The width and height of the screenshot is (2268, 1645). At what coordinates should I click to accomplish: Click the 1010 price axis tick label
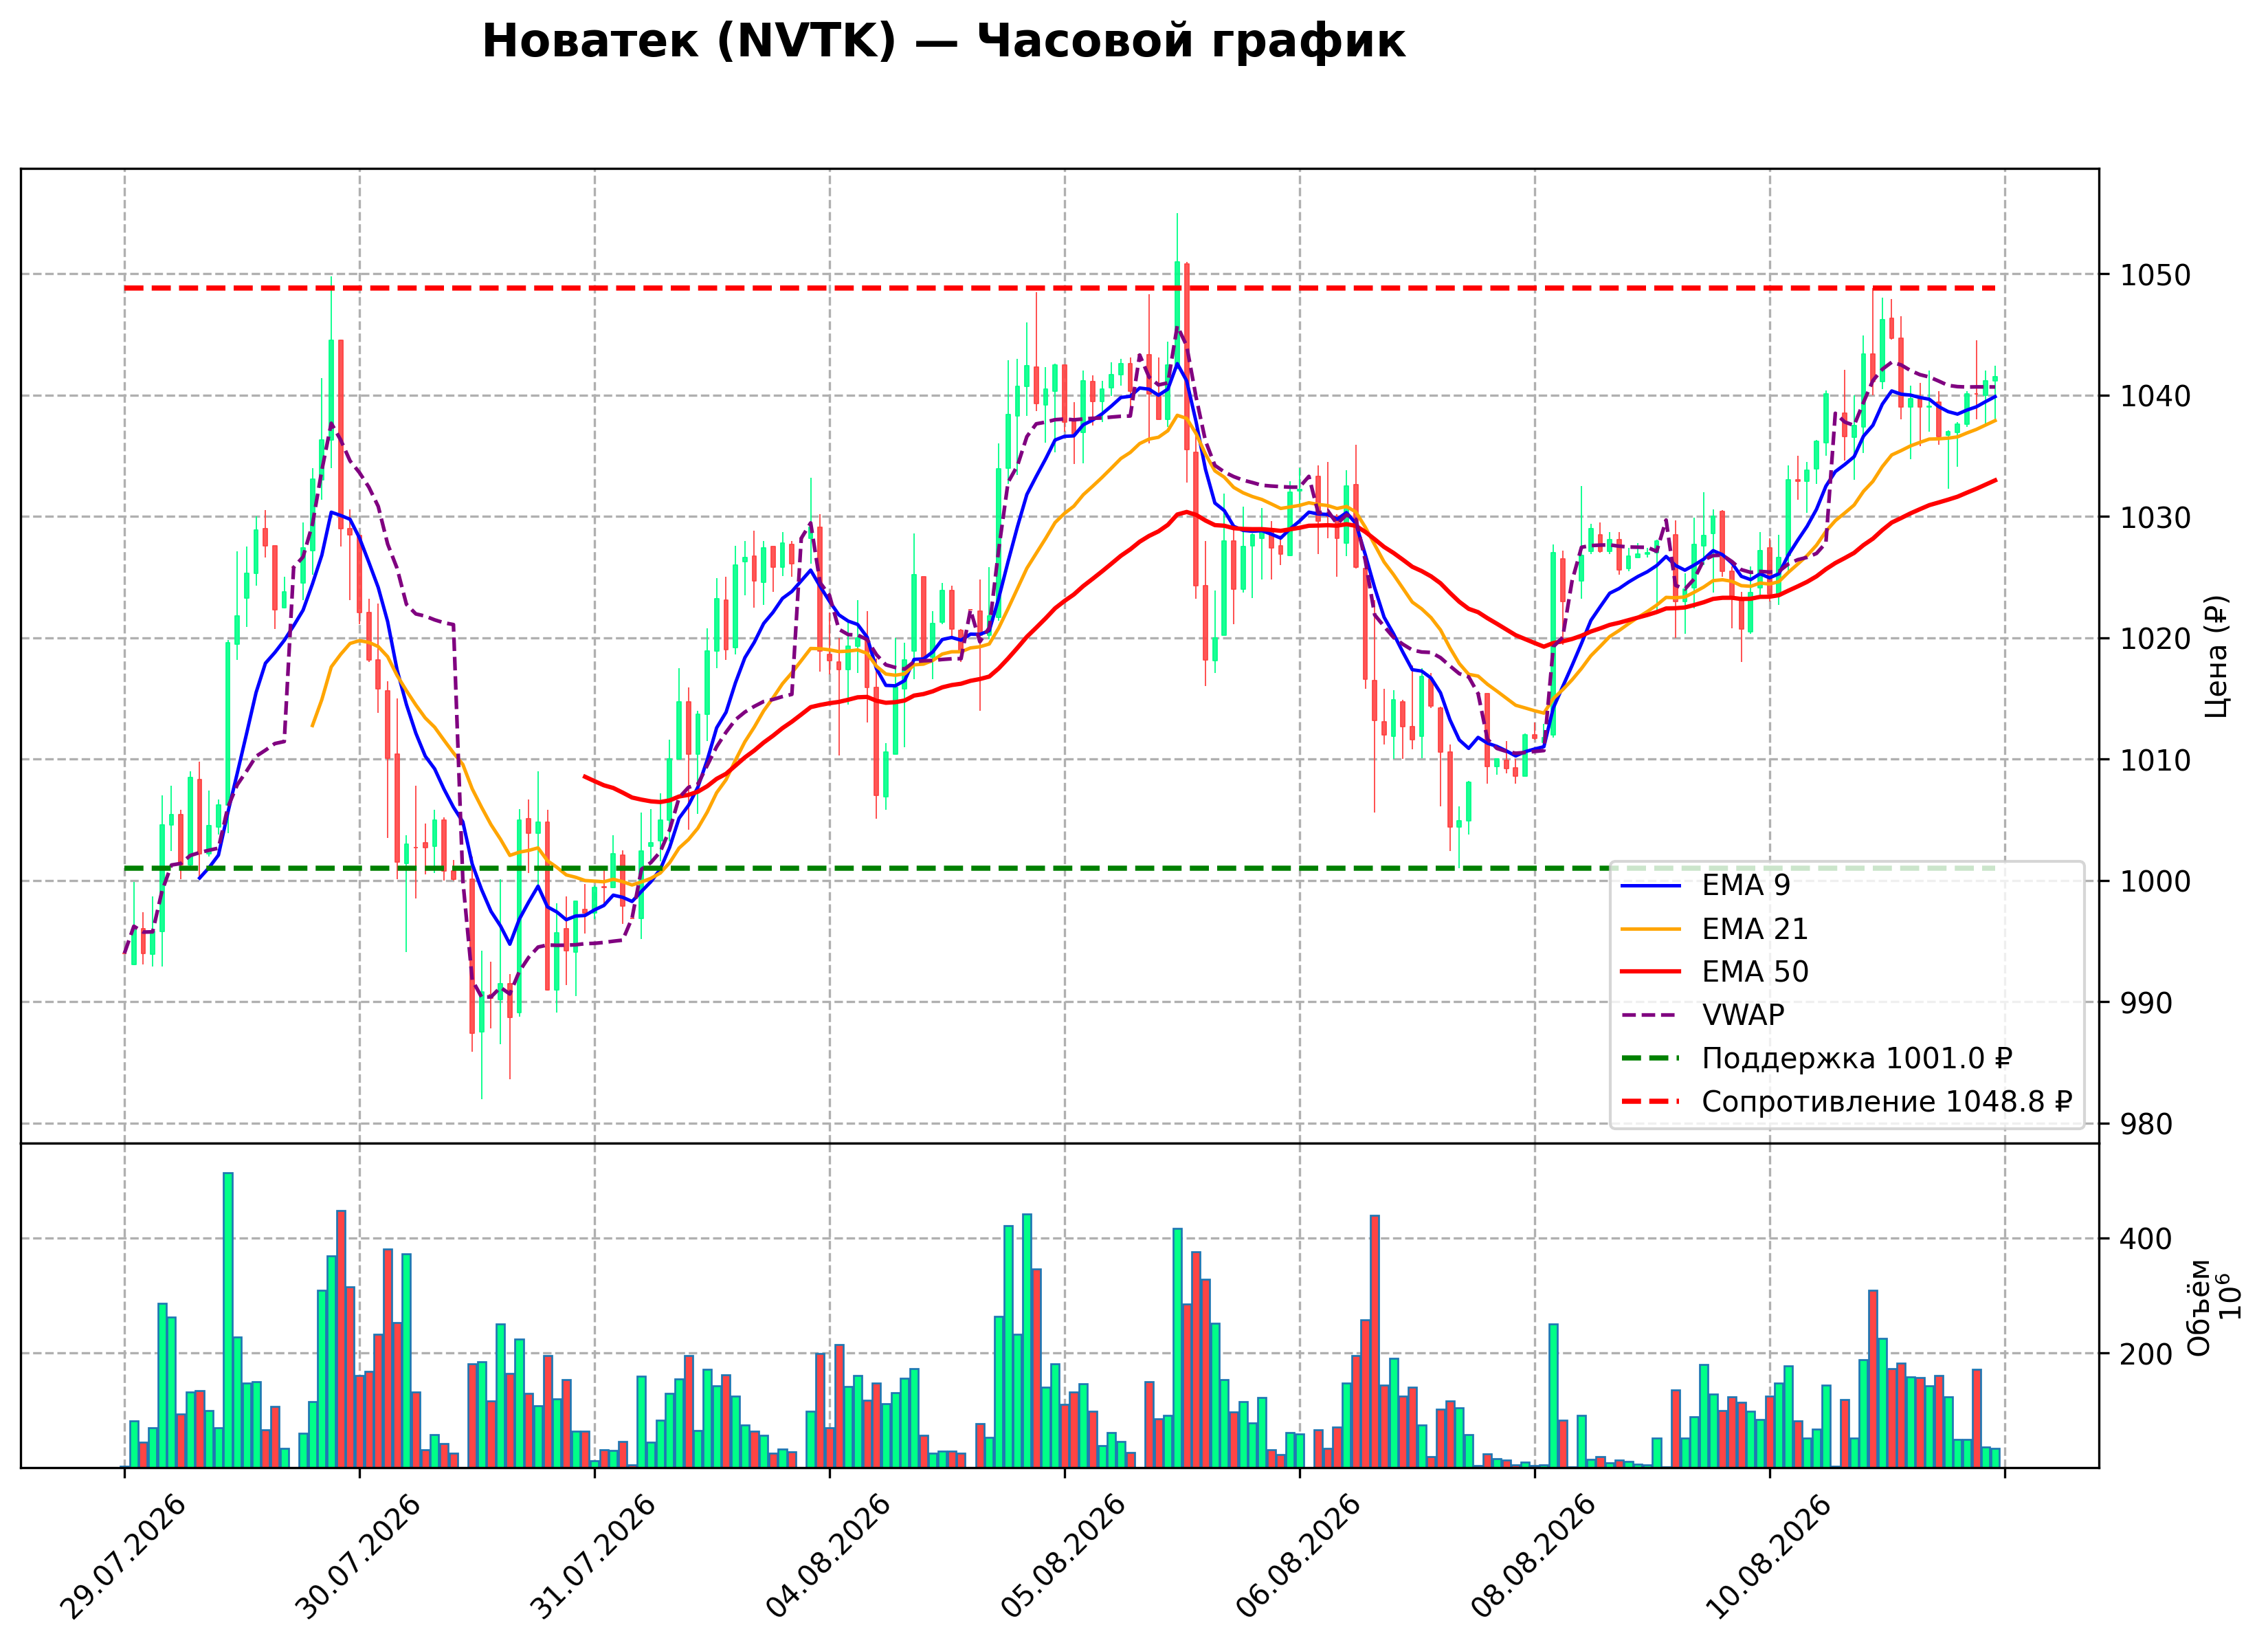coord(2156,760)
